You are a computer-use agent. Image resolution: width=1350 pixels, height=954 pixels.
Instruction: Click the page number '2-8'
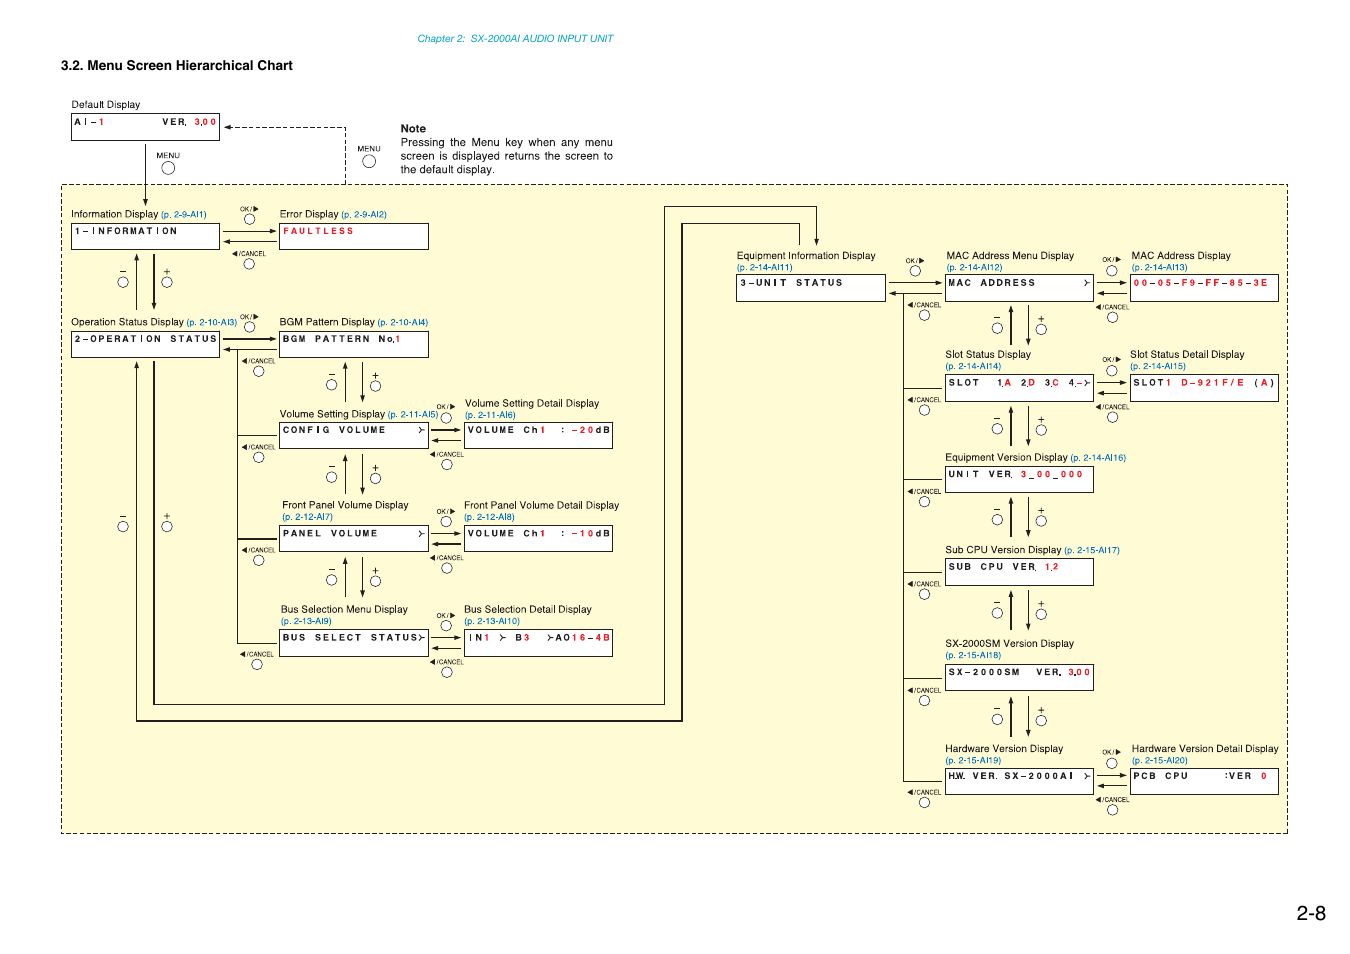pos(1311,913)
